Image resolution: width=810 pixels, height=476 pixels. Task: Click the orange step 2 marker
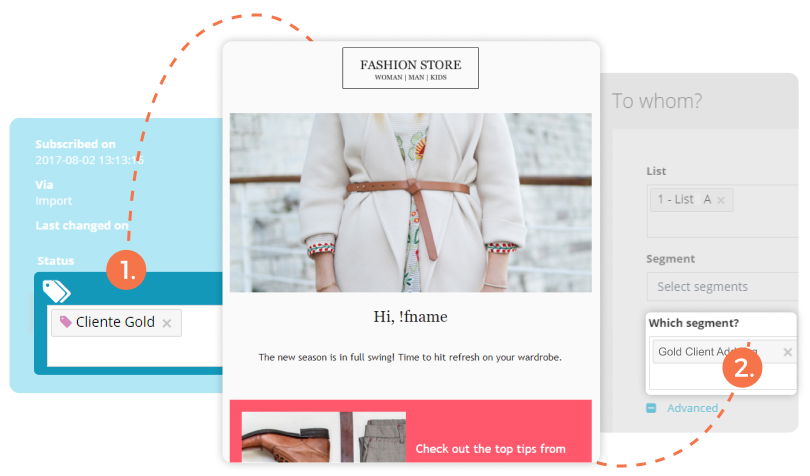742,367
